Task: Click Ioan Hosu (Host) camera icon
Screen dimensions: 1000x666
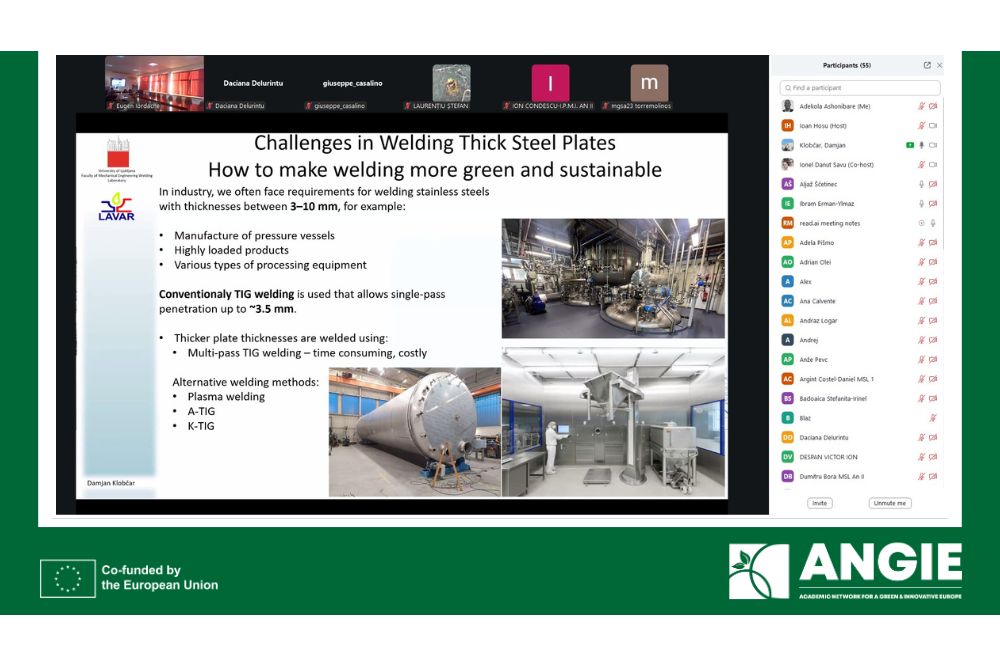Action: [933, 126]
